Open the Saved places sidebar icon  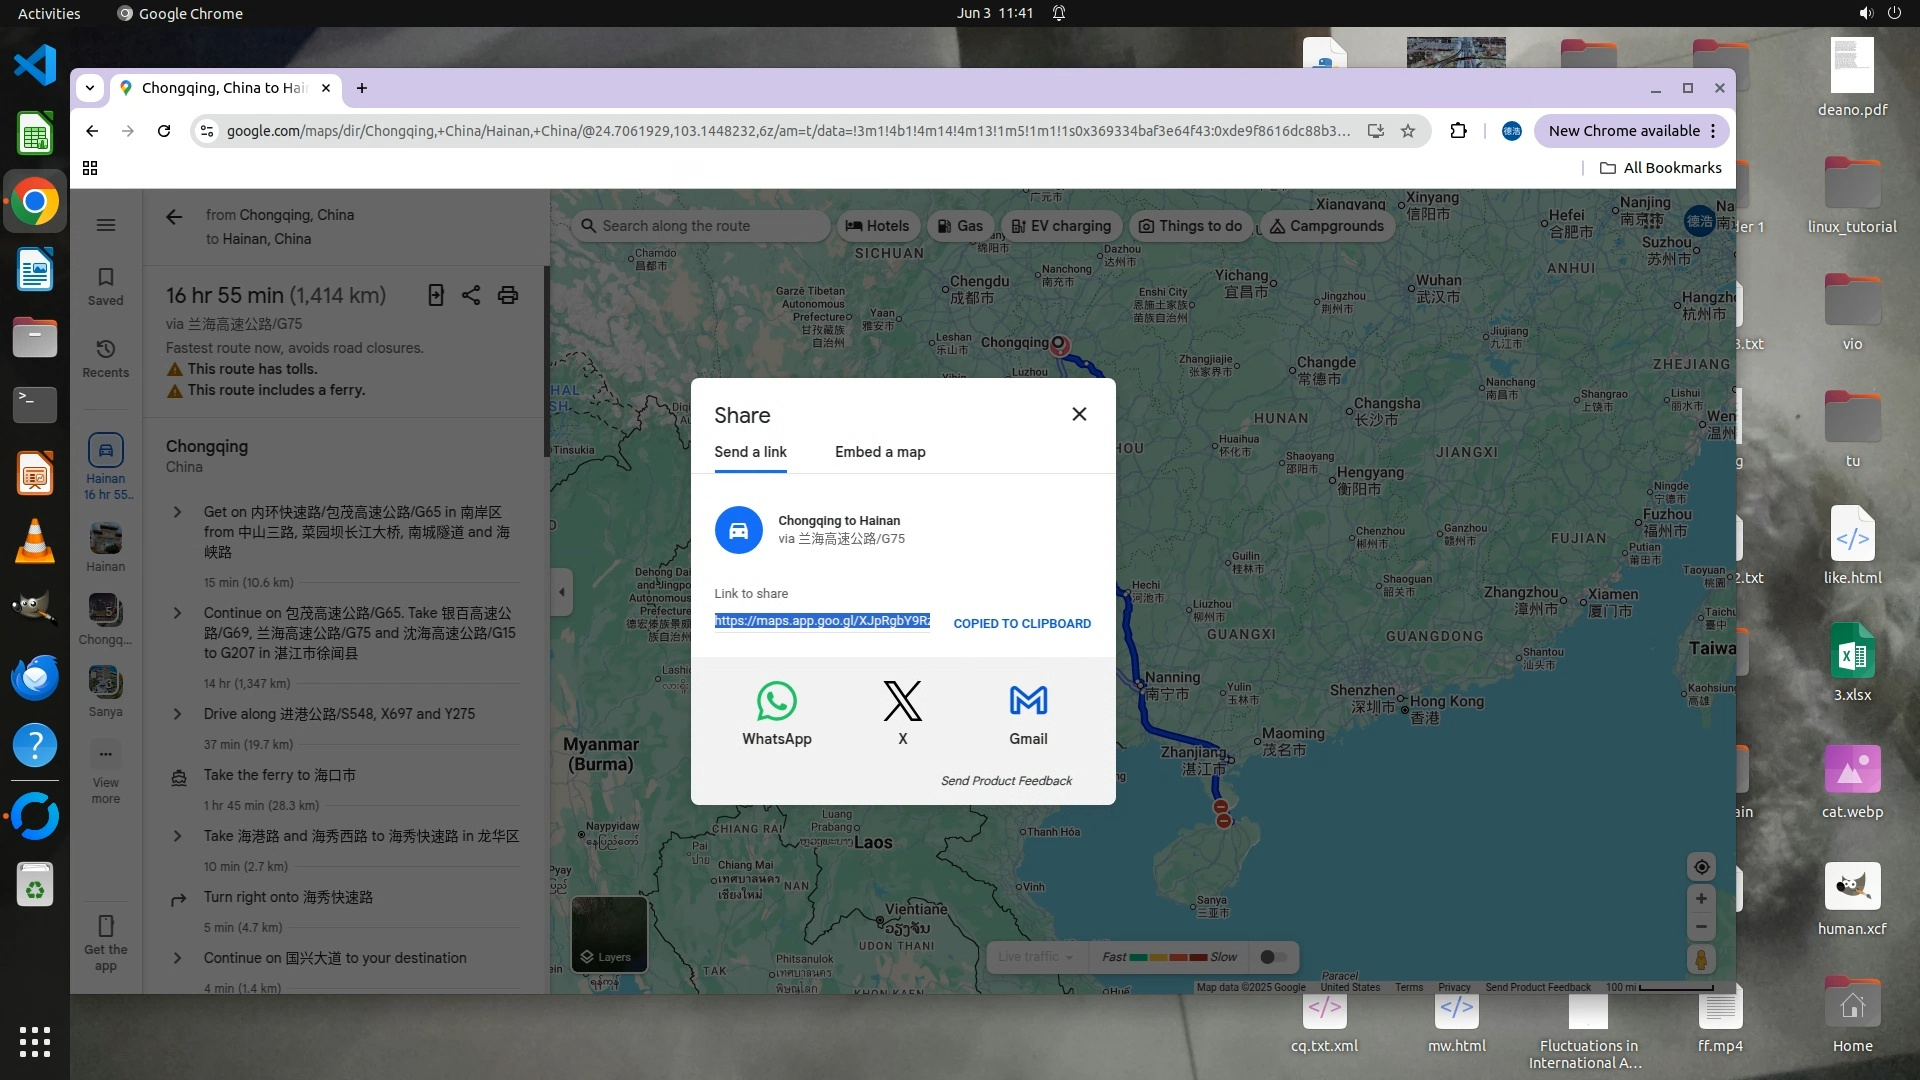pyautogui.click(x=105, y=285)
